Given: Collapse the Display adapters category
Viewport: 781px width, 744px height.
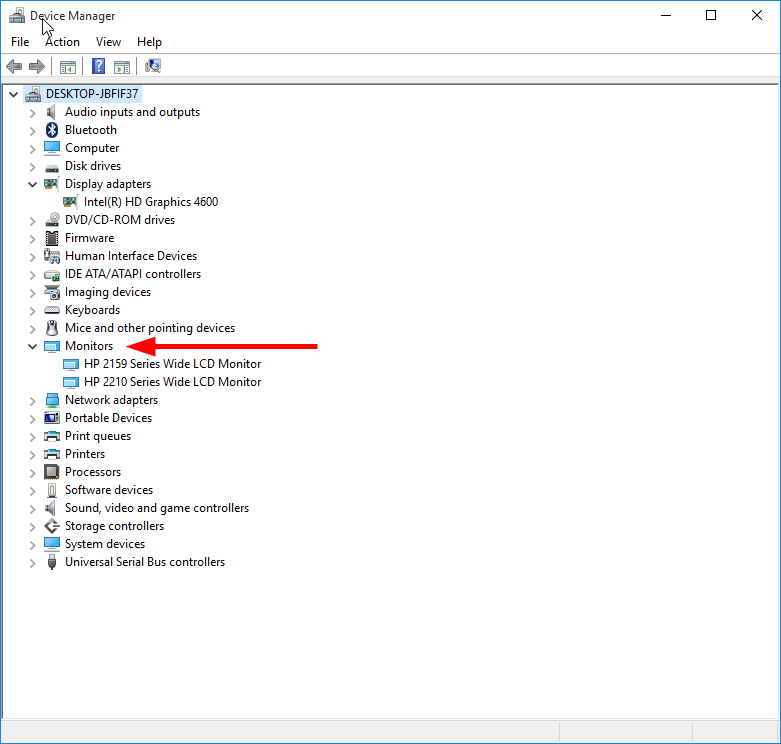Looking at the screenshot, I should coord(32,184).
